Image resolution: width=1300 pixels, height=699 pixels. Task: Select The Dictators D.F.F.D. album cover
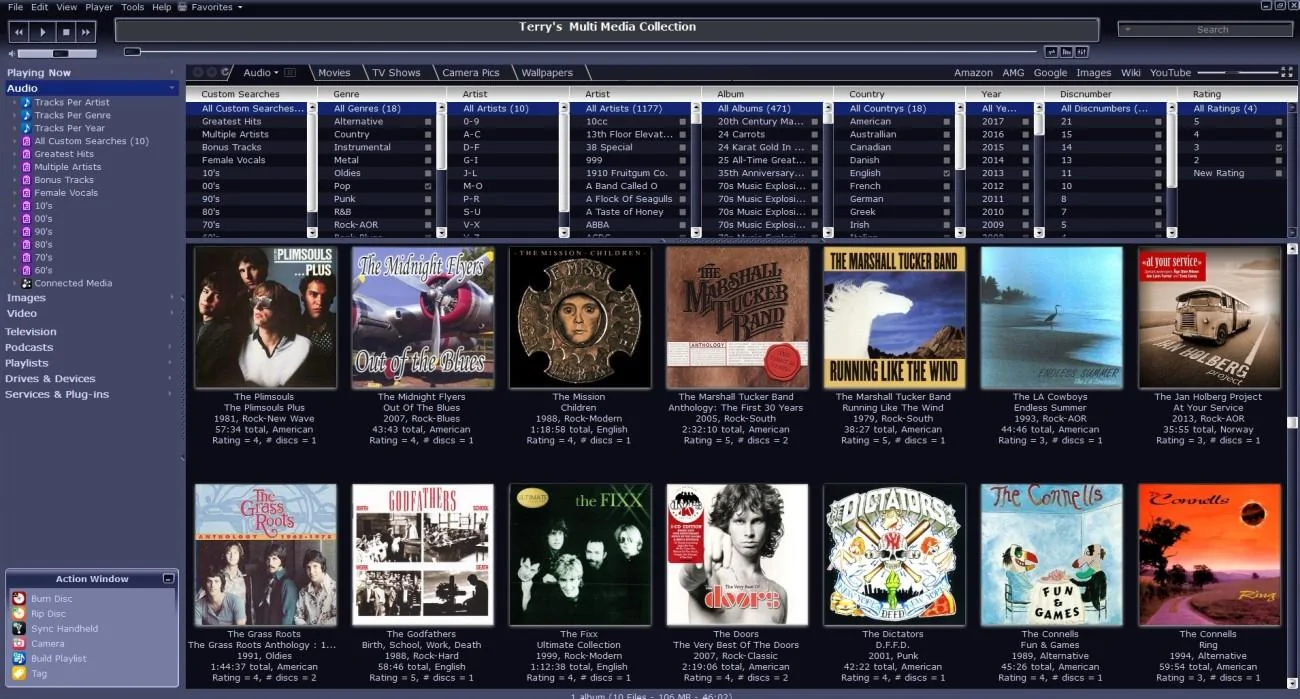pyautogui.click(x=894, y=555)
